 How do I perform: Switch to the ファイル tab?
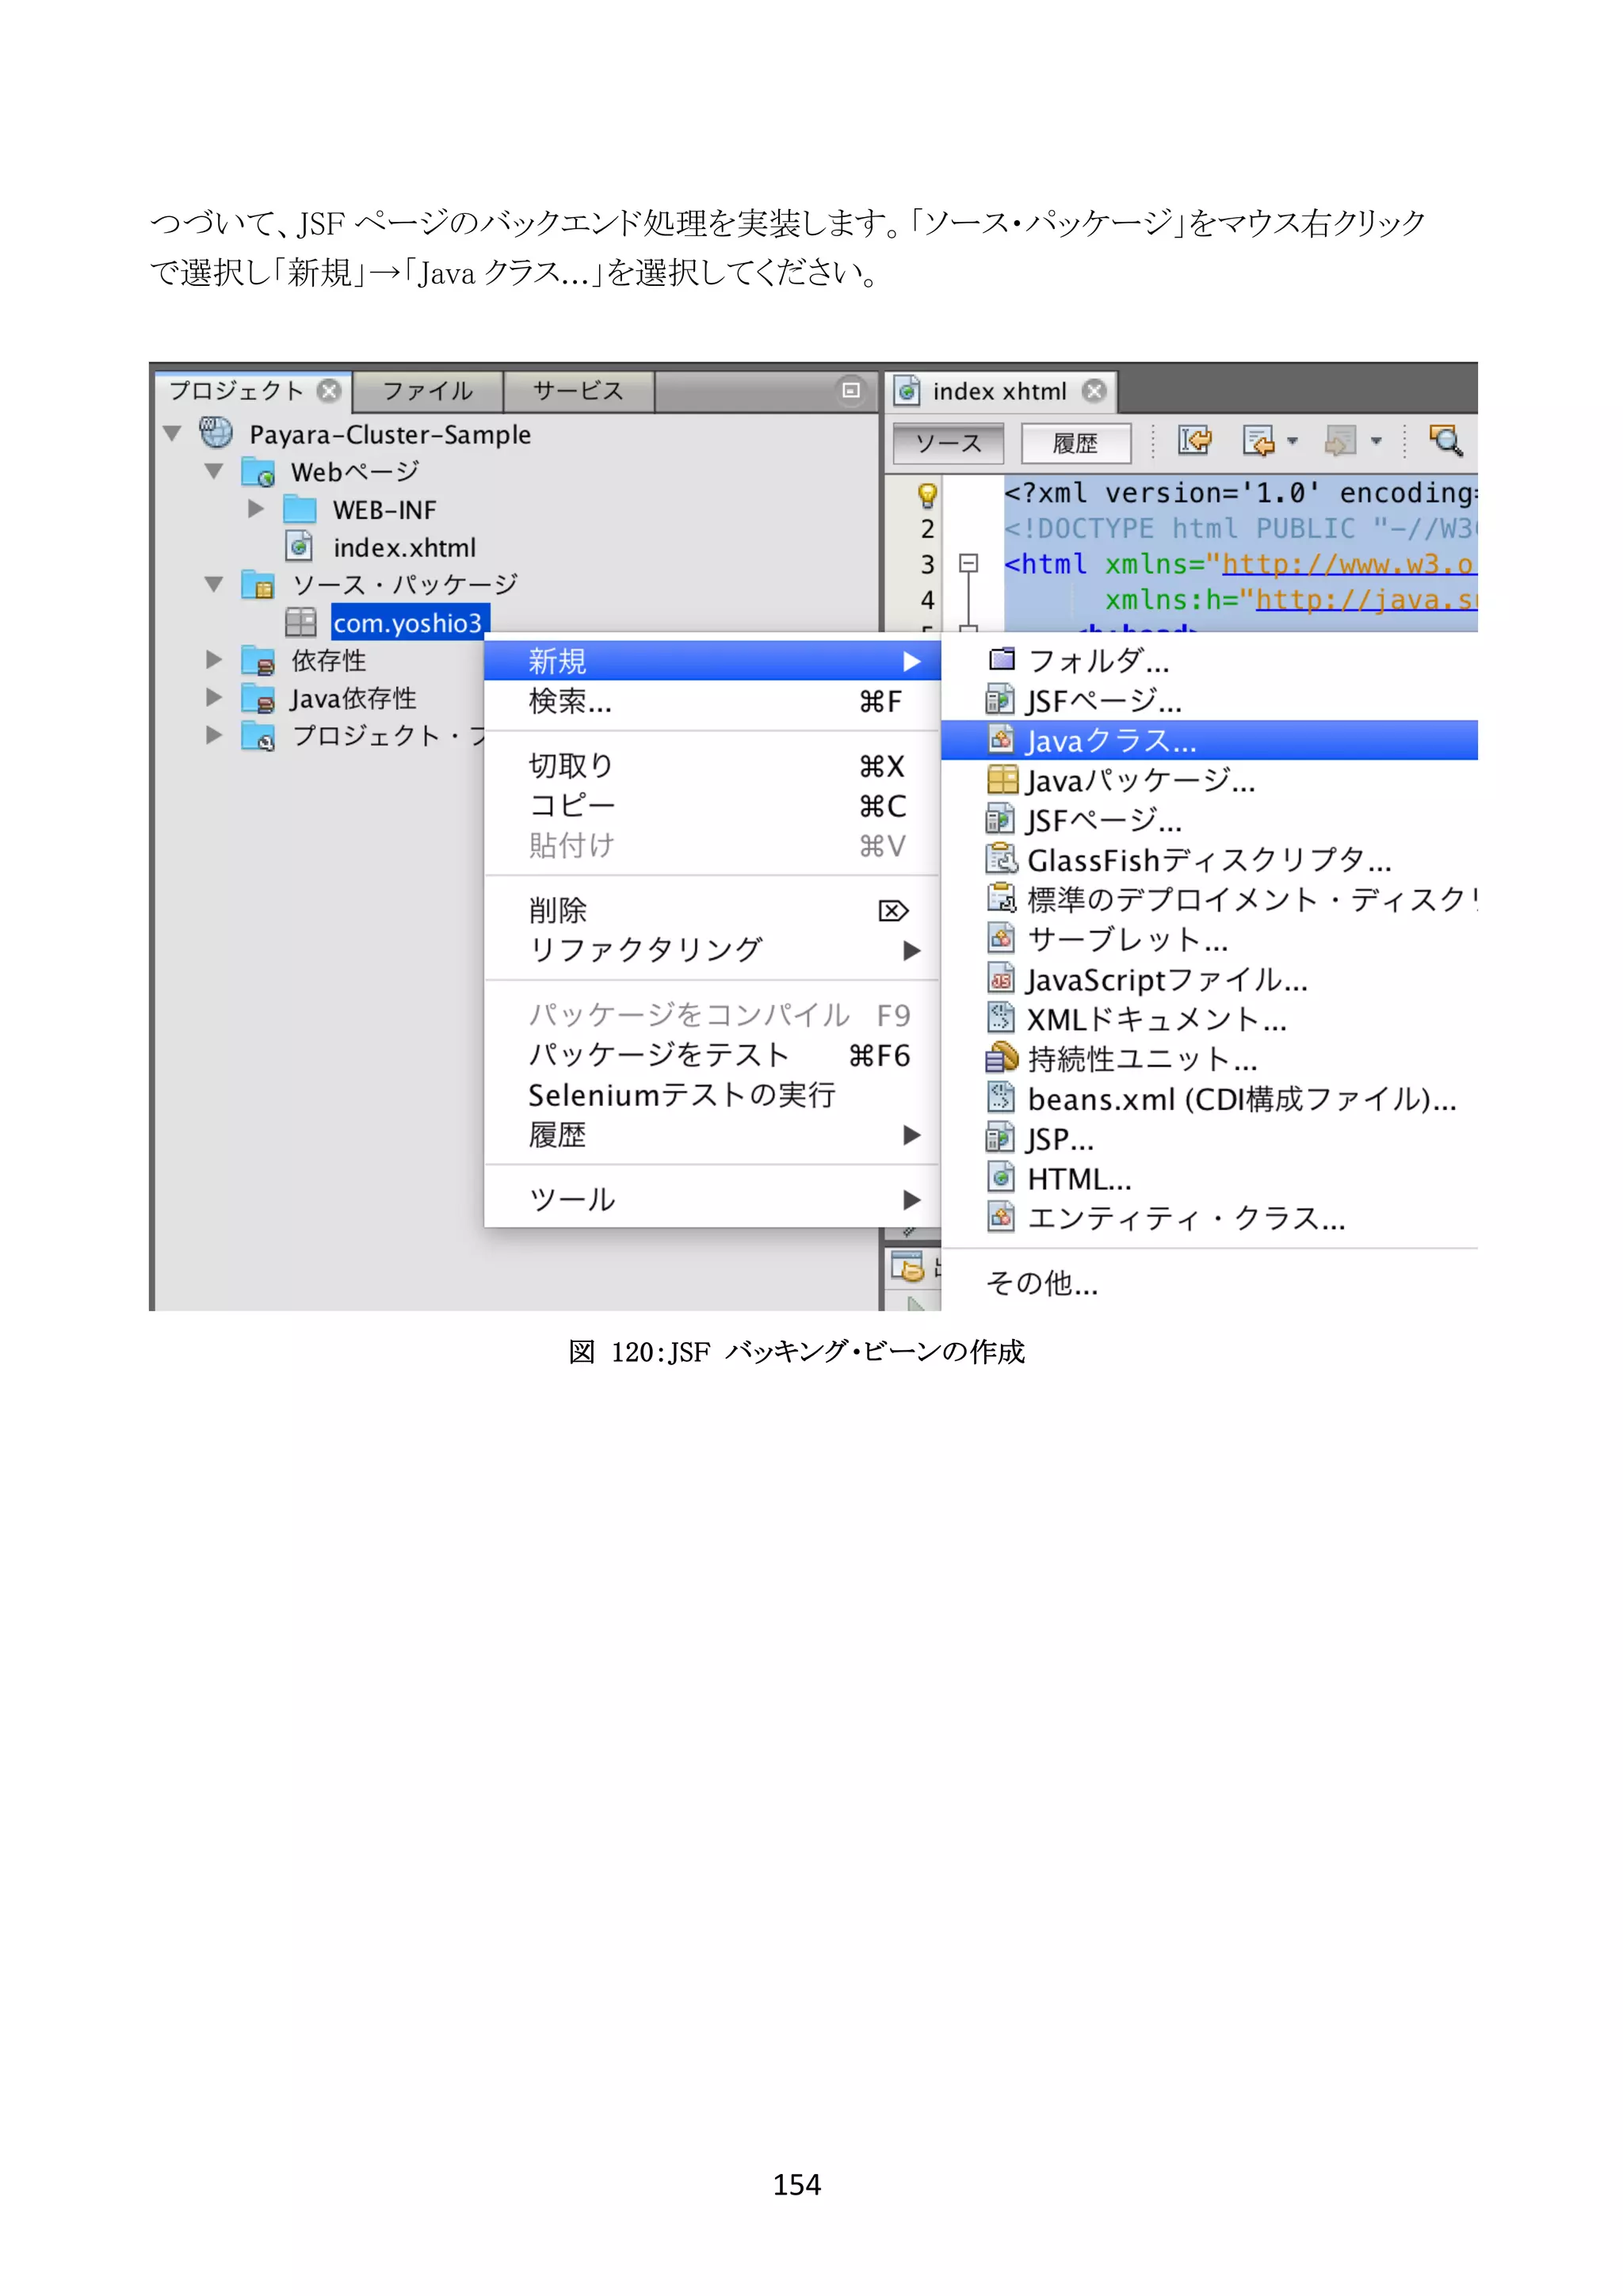coord(428,391)
